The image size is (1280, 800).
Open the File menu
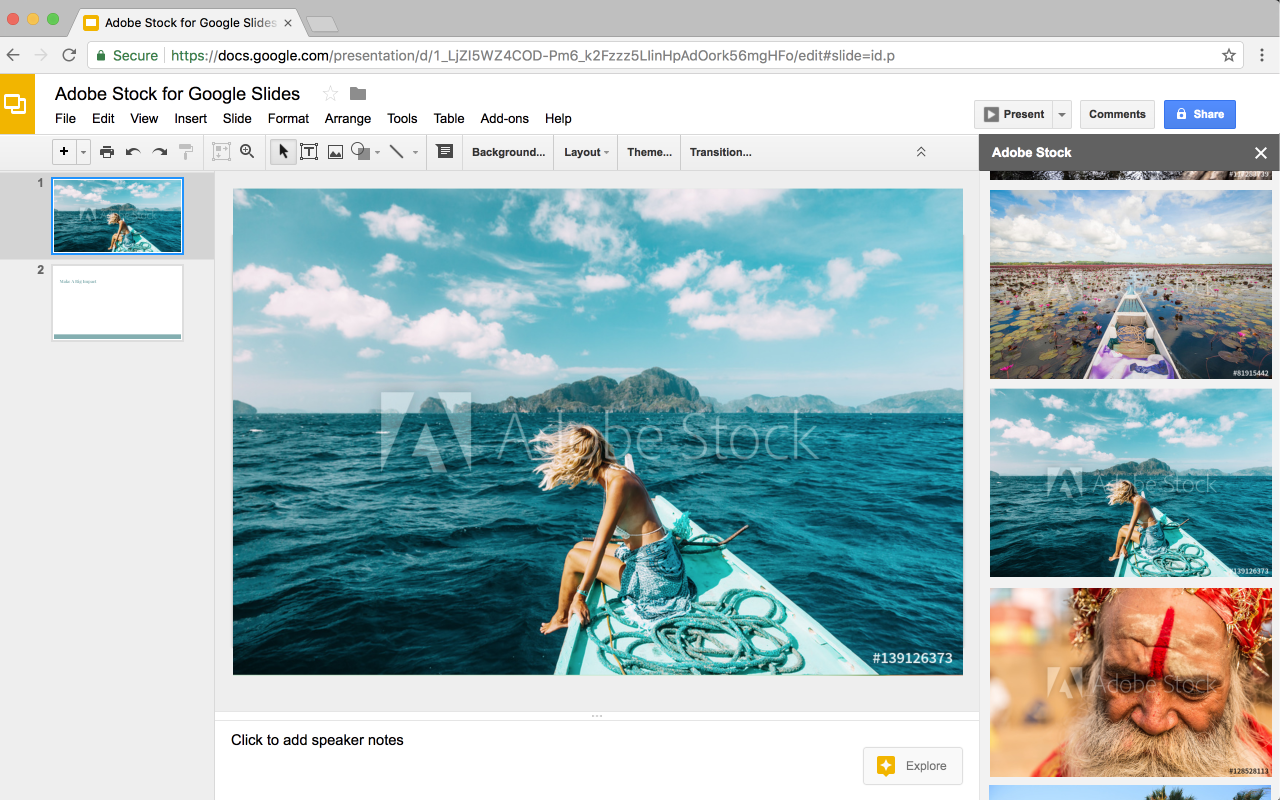click(x=65, y=118)
